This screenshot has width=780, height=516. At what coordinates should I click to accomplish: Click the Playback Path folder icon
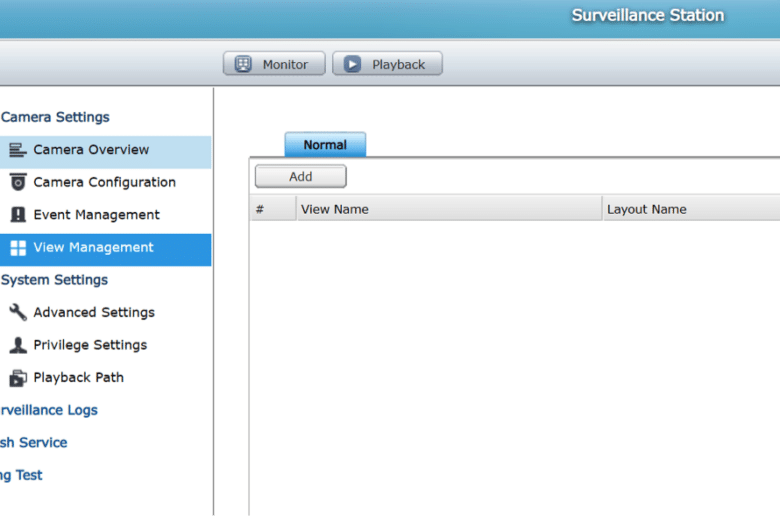18,378
